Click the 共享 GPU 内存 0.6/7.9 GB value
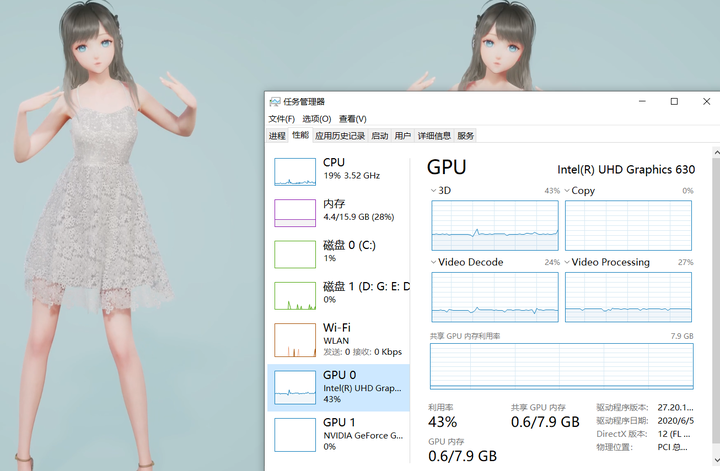The height and width of the screenshot is (471, 720). [545, 421]
